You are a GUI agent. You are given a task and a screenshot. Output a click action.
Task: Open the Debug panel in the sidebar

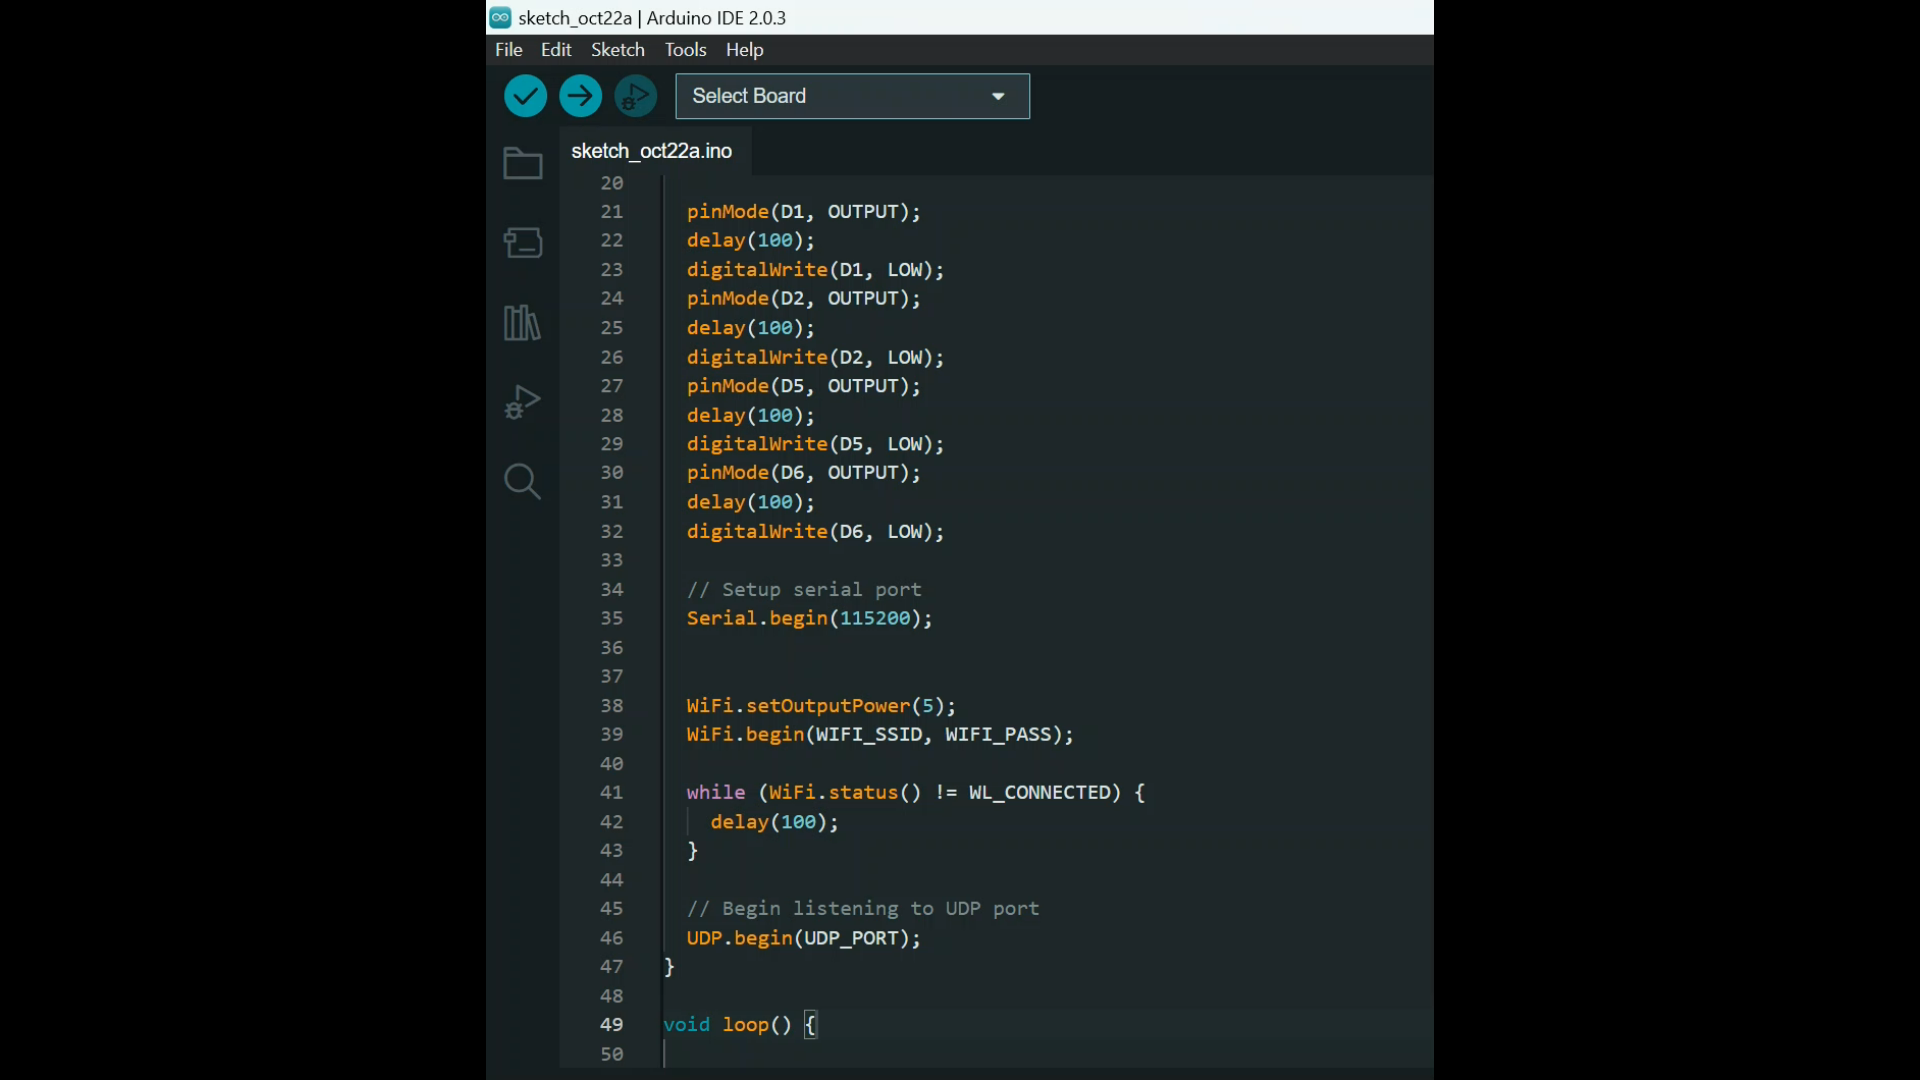click(x=522, y=401)
